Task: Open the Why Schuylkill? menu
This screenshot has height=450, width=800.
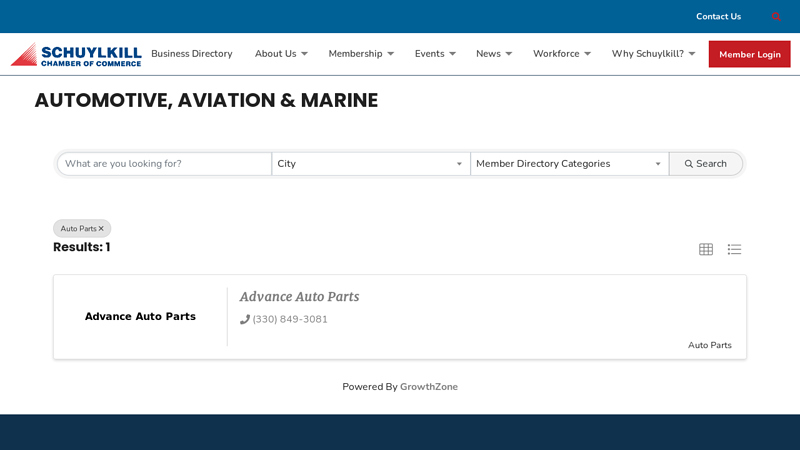Action: click(653, 54)
